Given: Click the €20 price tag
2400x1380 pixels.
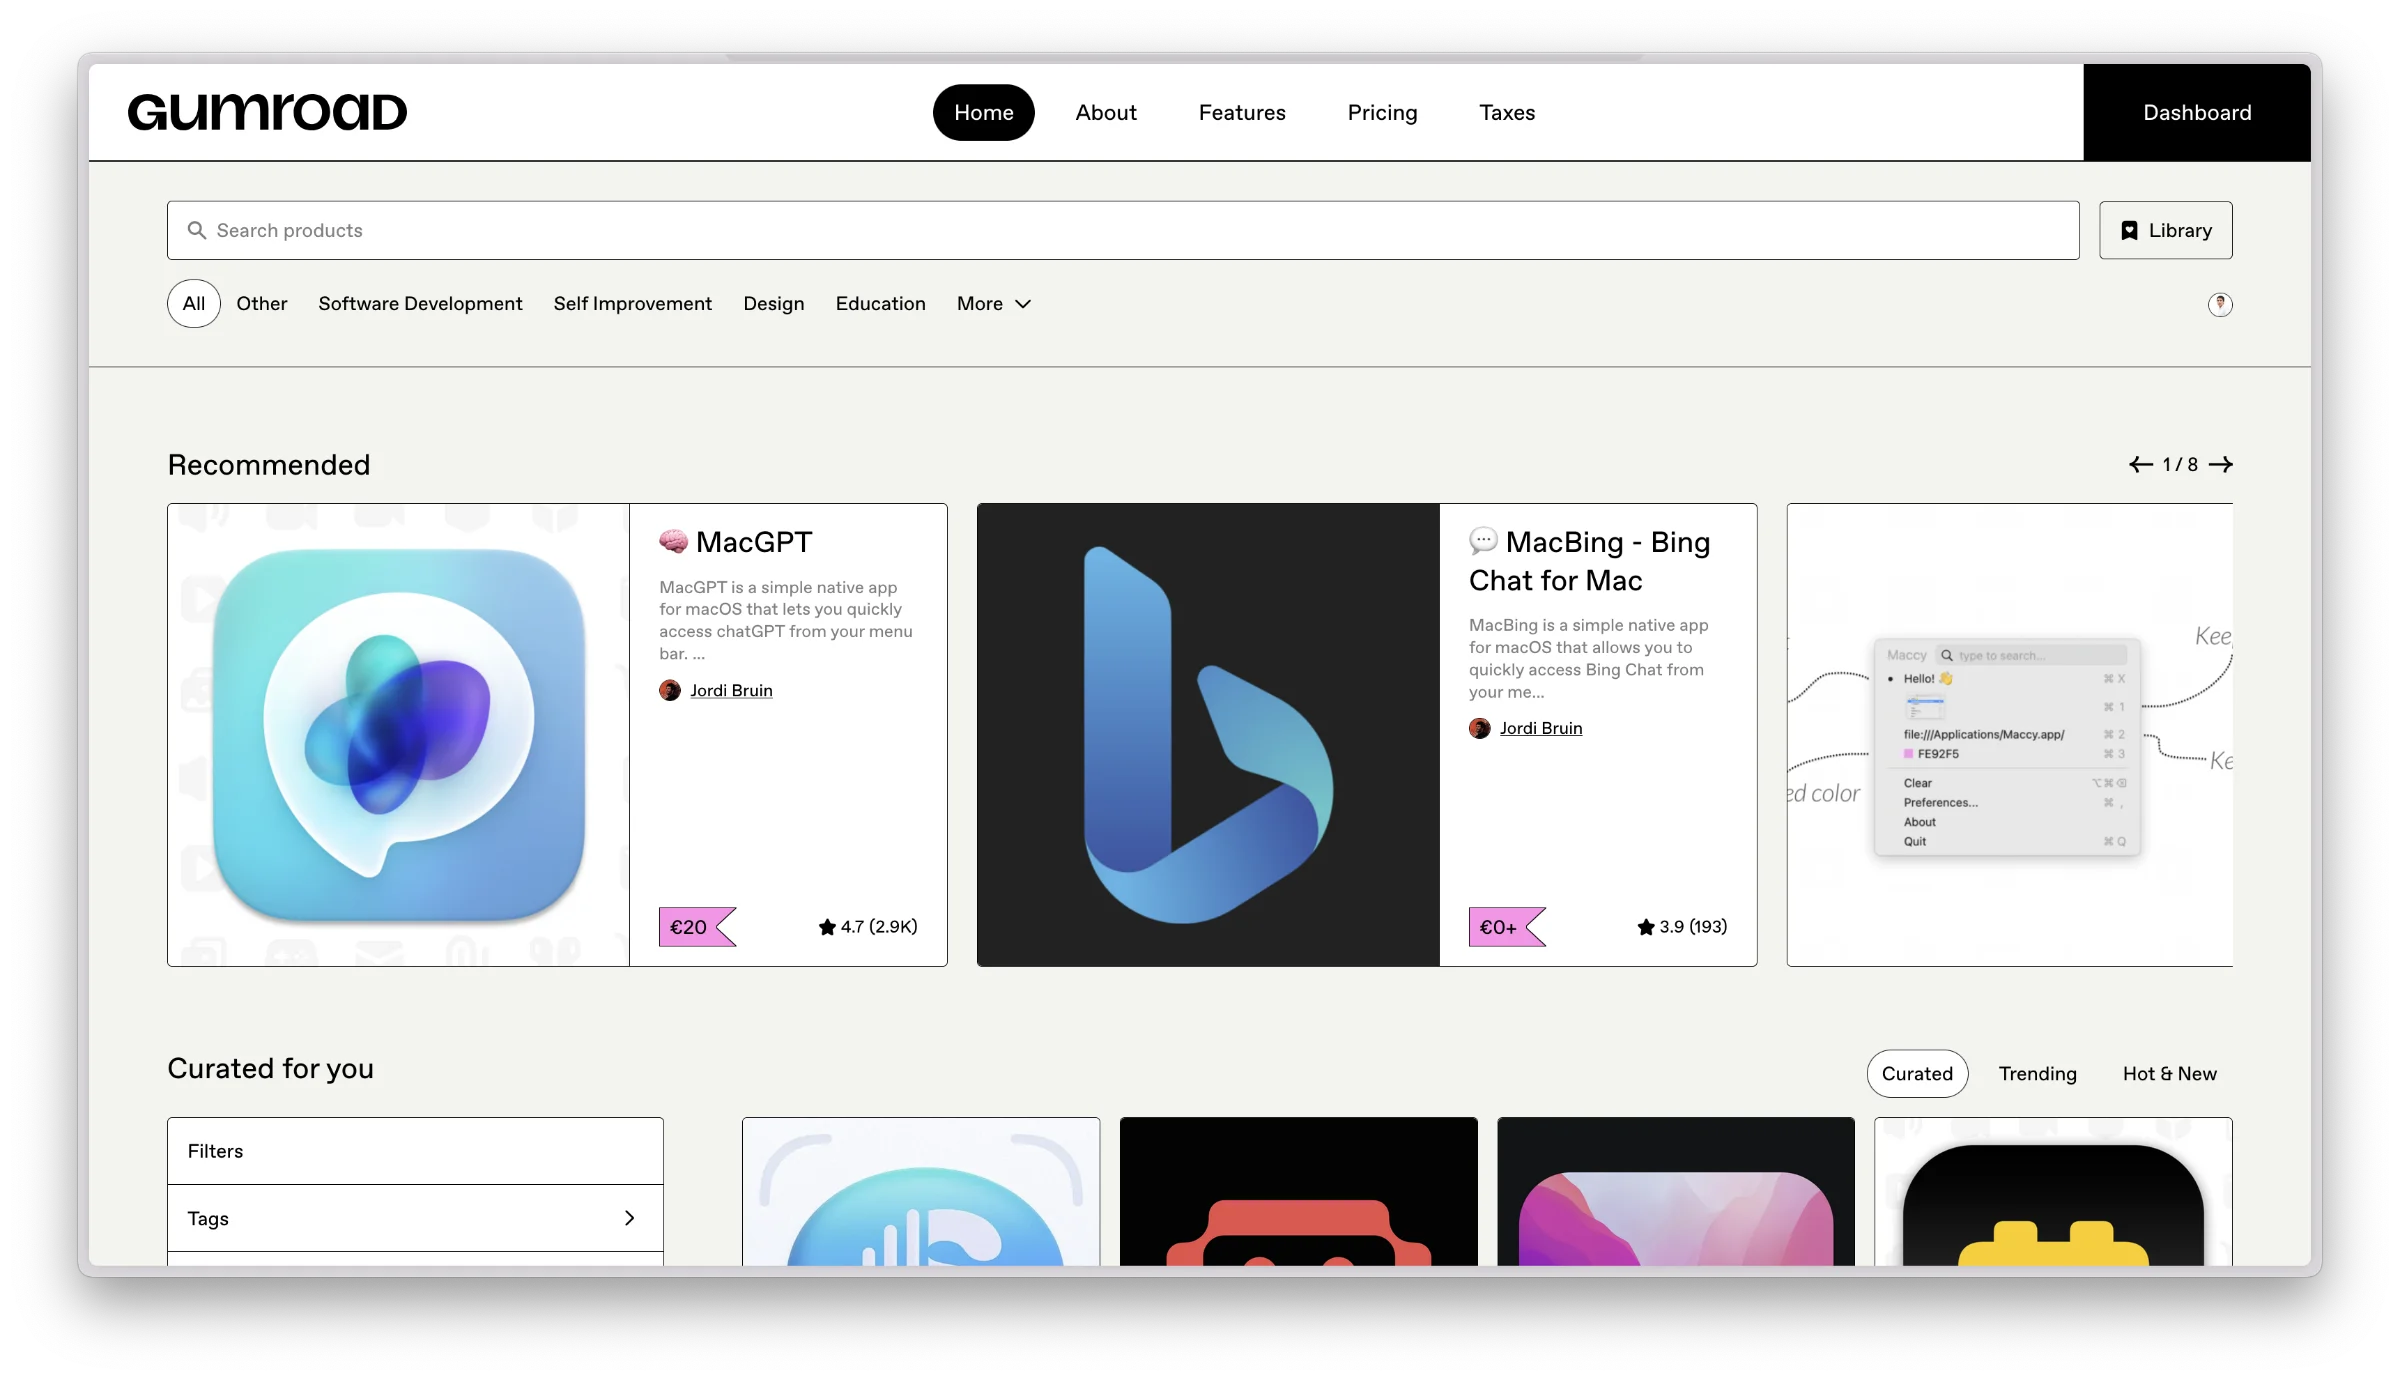Looking at the screenshot, I should pyautogui.click(x=697, y=927).
